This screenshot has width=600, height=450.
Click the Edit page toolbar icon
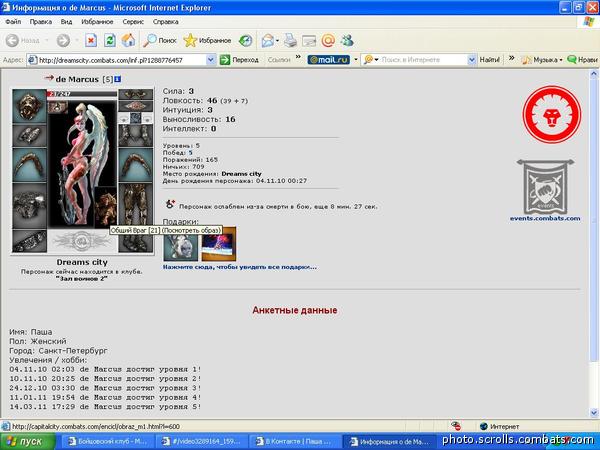click(x=309, y=40)
